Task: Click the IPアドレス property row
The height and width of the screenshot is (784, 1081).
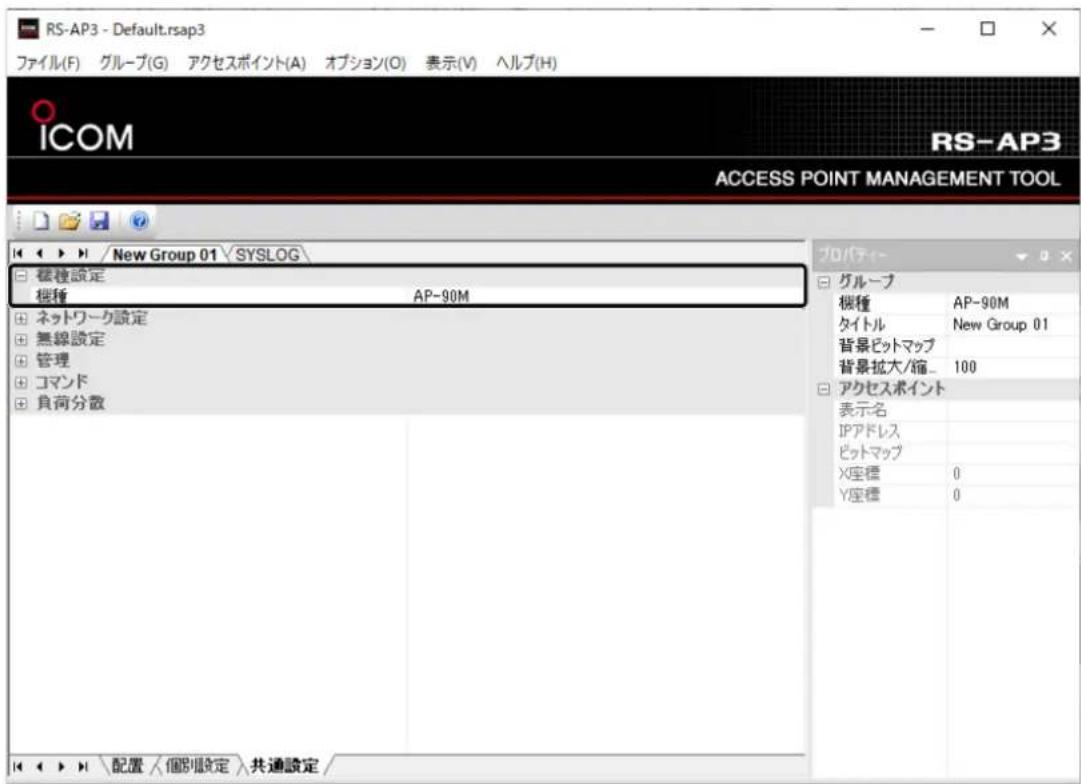Action: [x=956, y=431]
